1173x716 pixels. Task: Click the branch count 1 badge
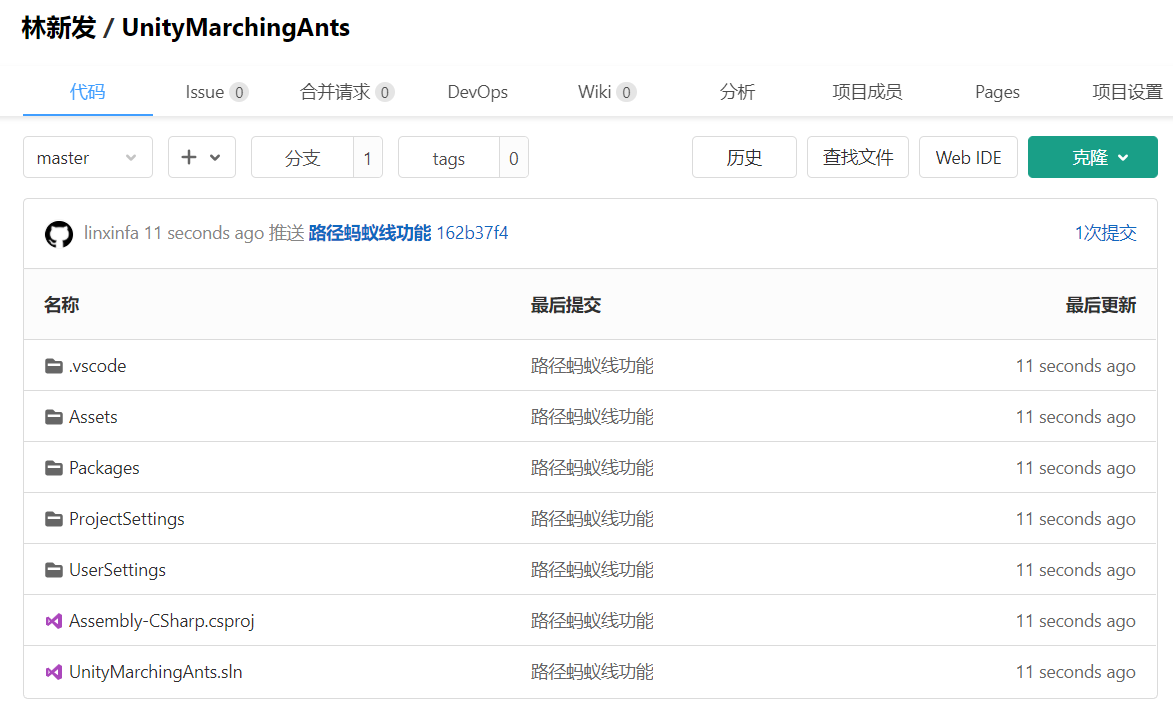point(367,157)
